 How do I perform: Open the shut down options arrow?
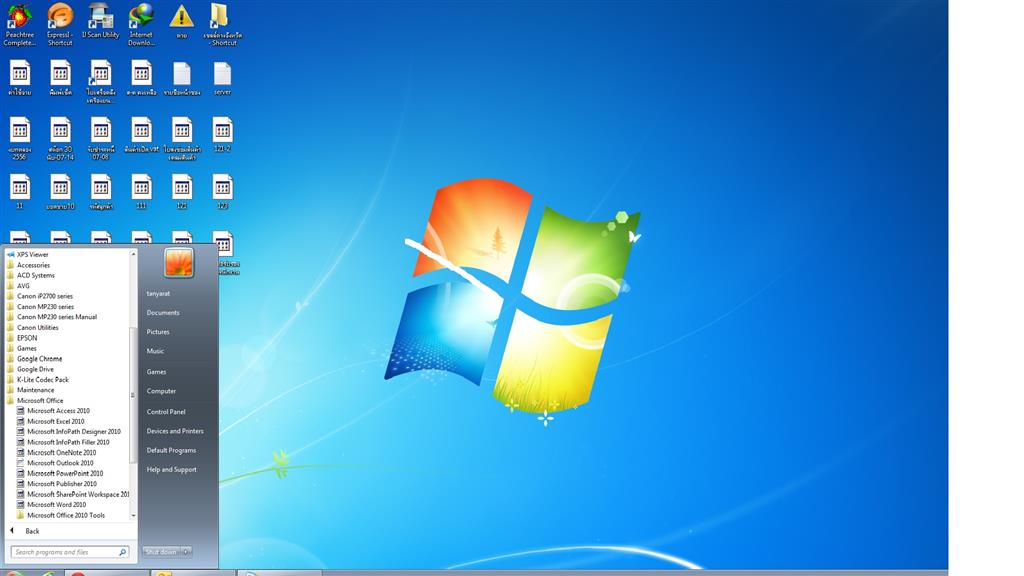tap(187, 552)
